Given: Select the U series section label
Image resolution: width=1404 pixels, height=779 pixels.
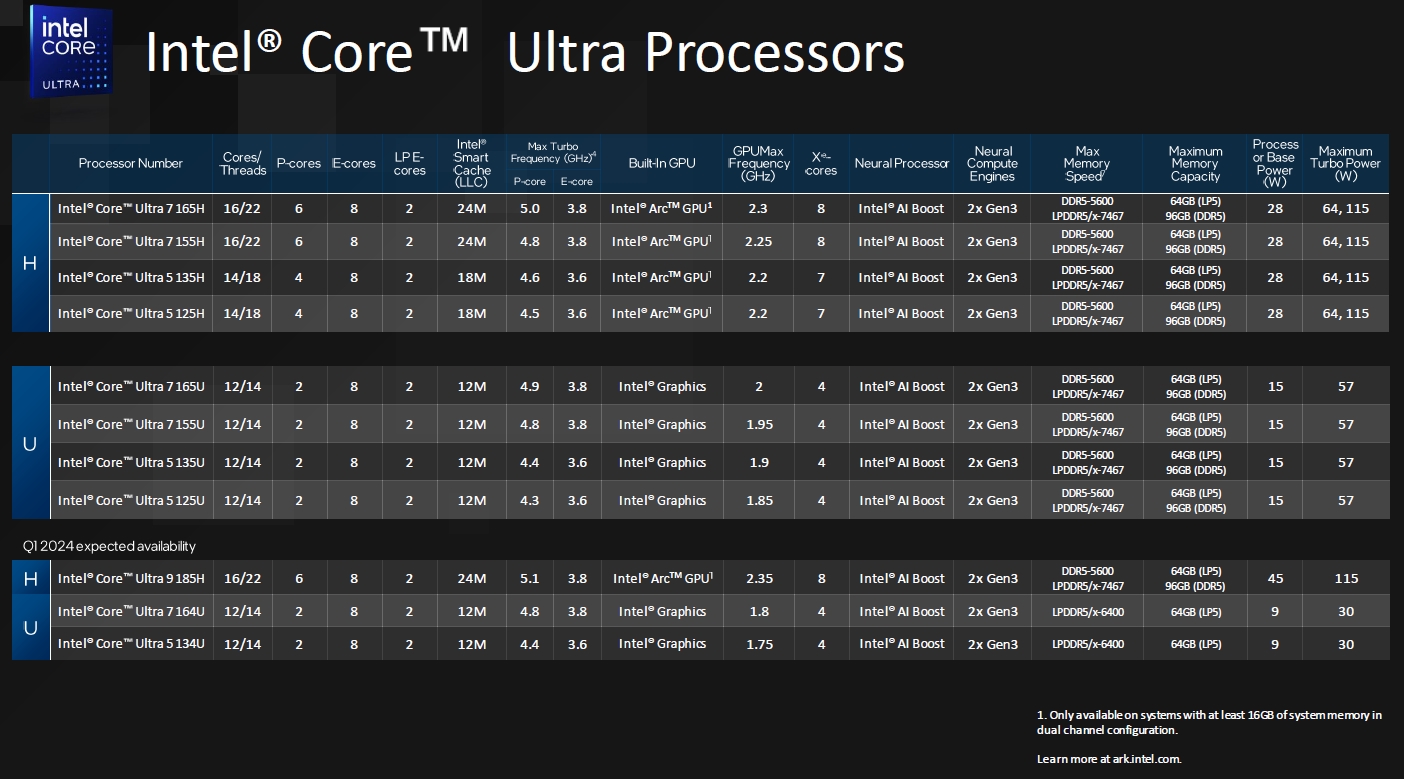Looking at the screenshot, I should coord(30,442).
